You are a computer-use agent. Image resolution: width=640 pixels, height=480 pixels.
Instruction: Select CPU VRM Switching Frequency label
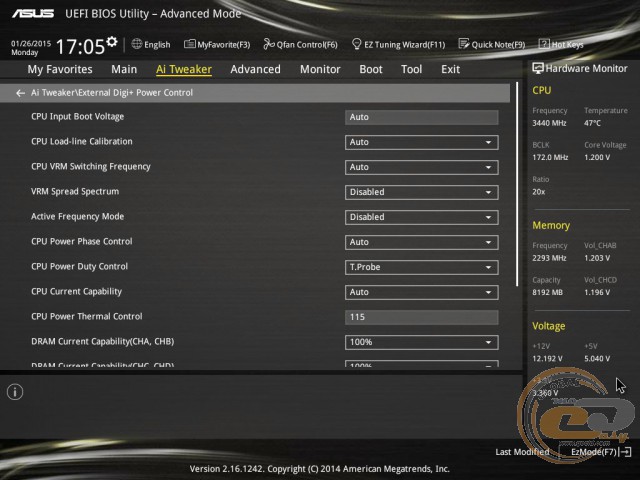[x=91, y=167]
